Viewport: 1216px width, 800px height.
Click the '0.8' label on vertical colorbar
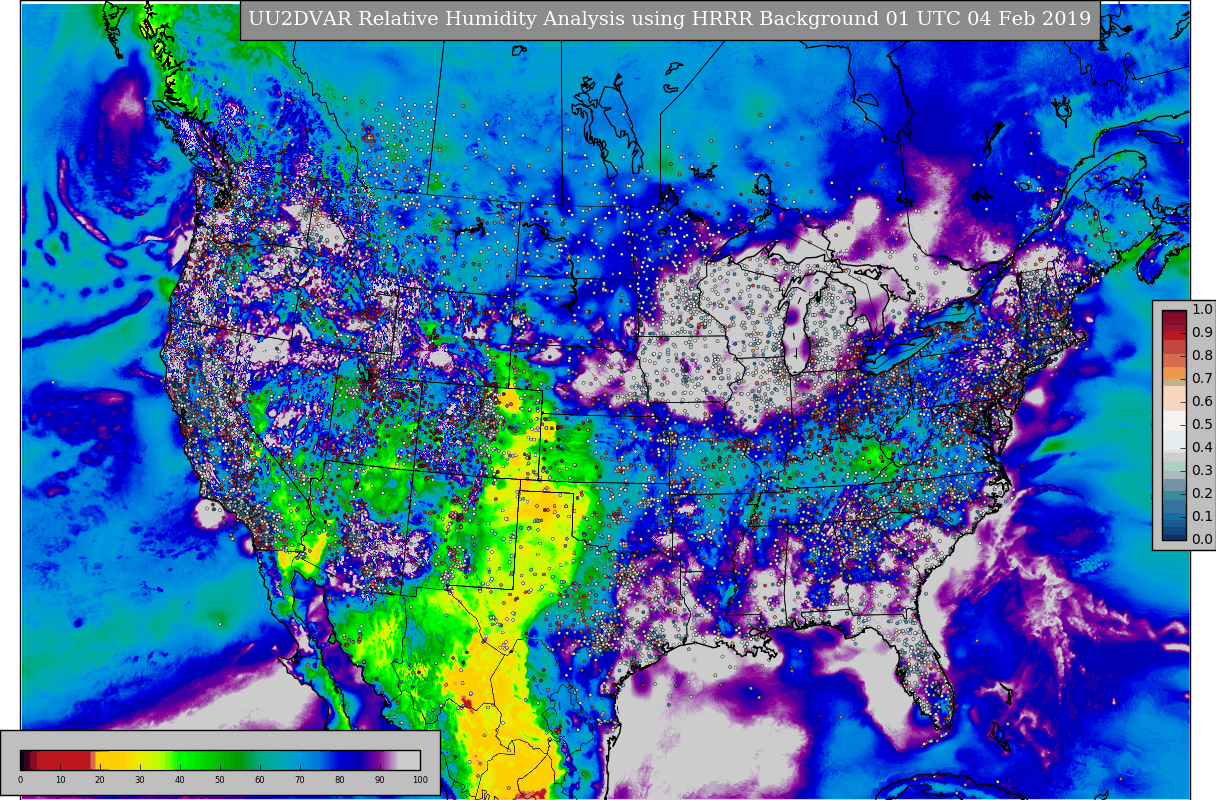click(x=1202, y=355)
